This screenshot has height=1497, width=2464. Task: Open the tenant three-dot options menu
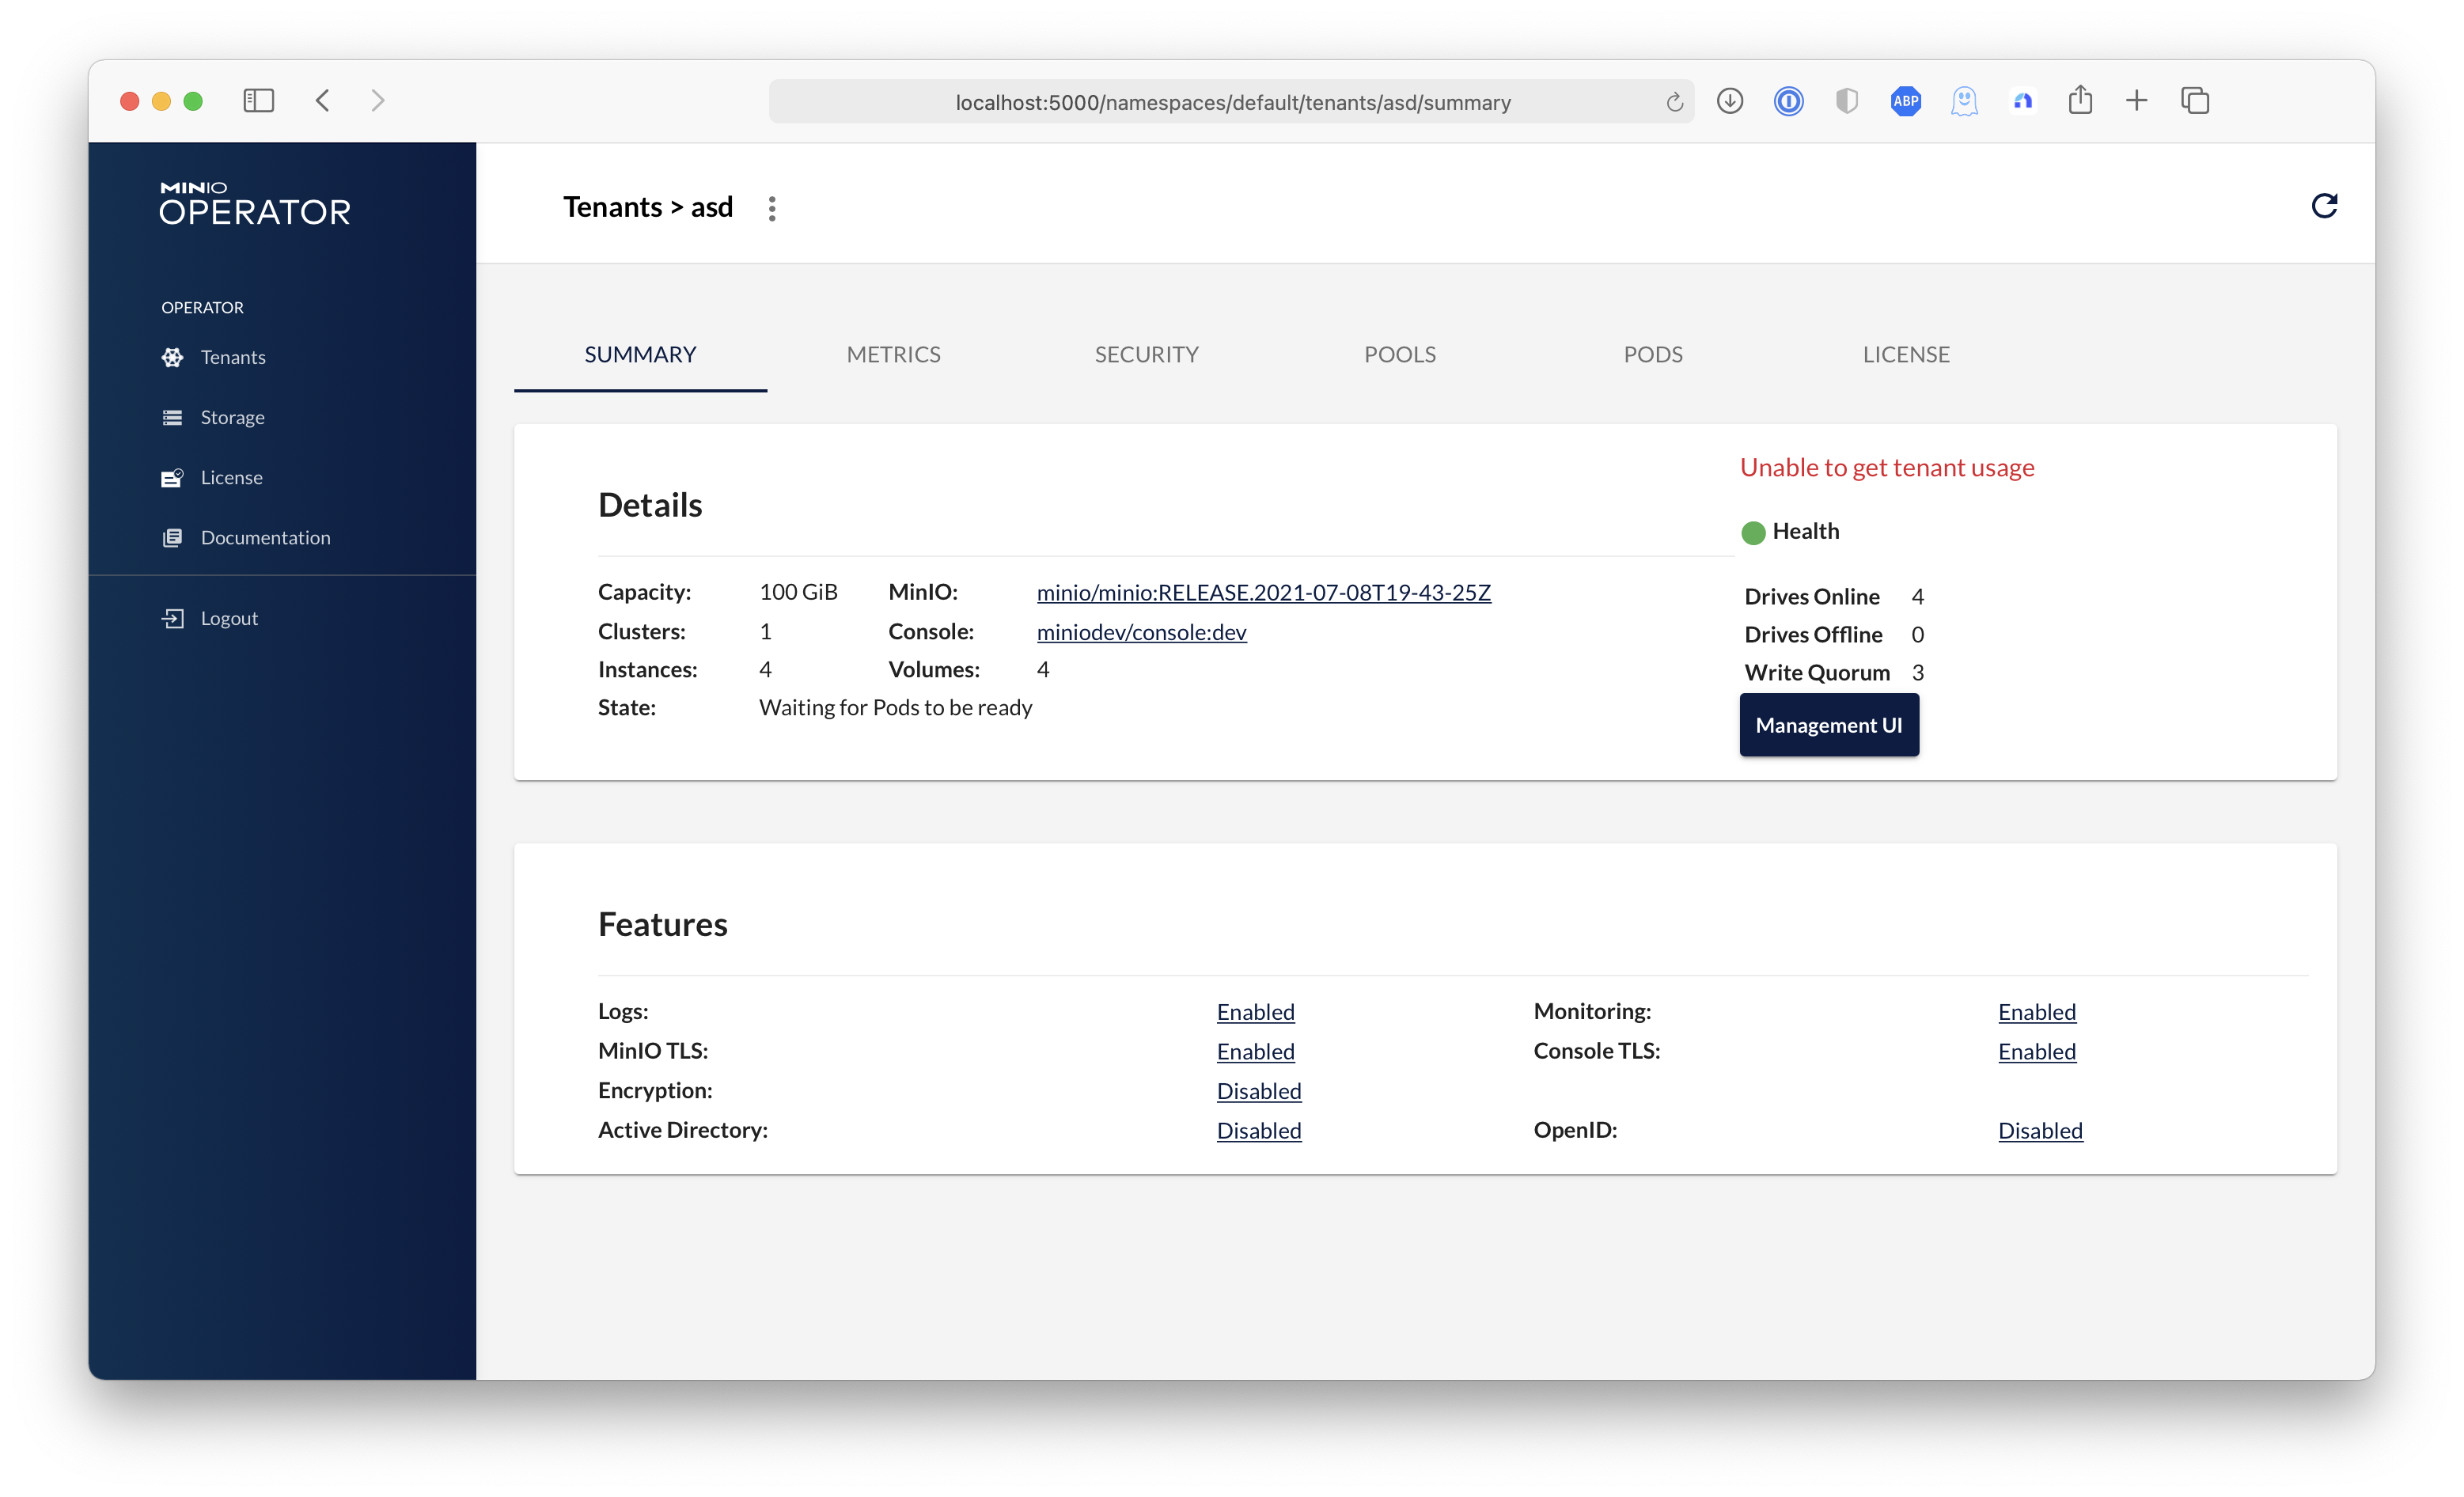tap(771, 208)
